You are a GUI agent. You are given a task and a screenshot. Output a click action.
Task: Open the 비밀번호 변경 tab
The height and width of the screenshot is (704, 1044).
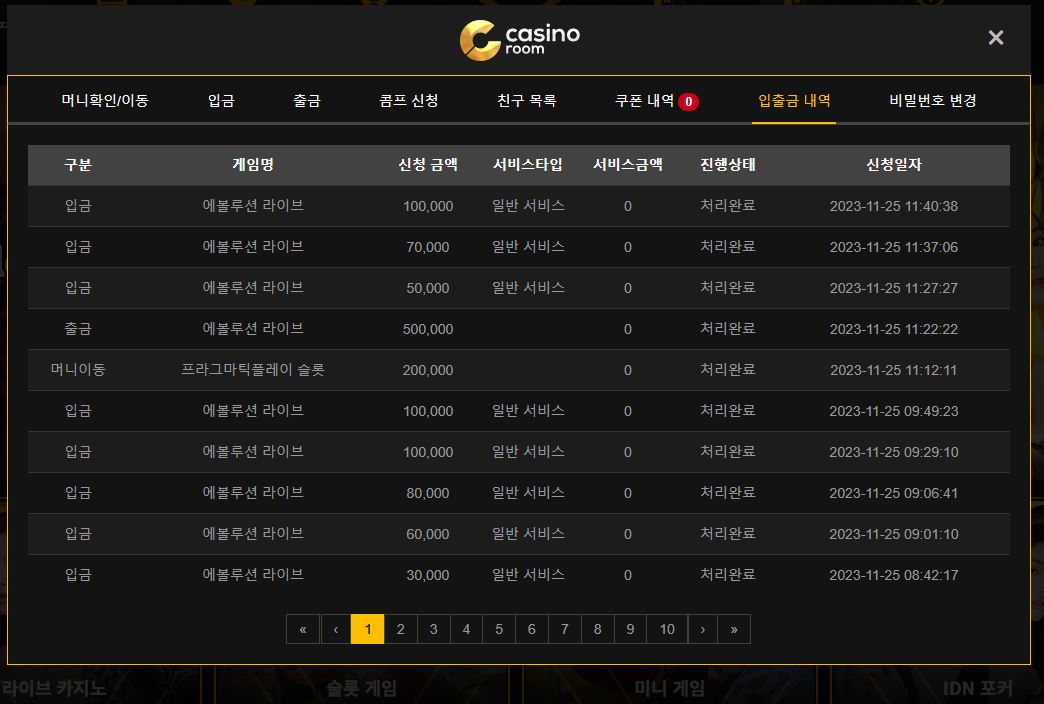933,101
